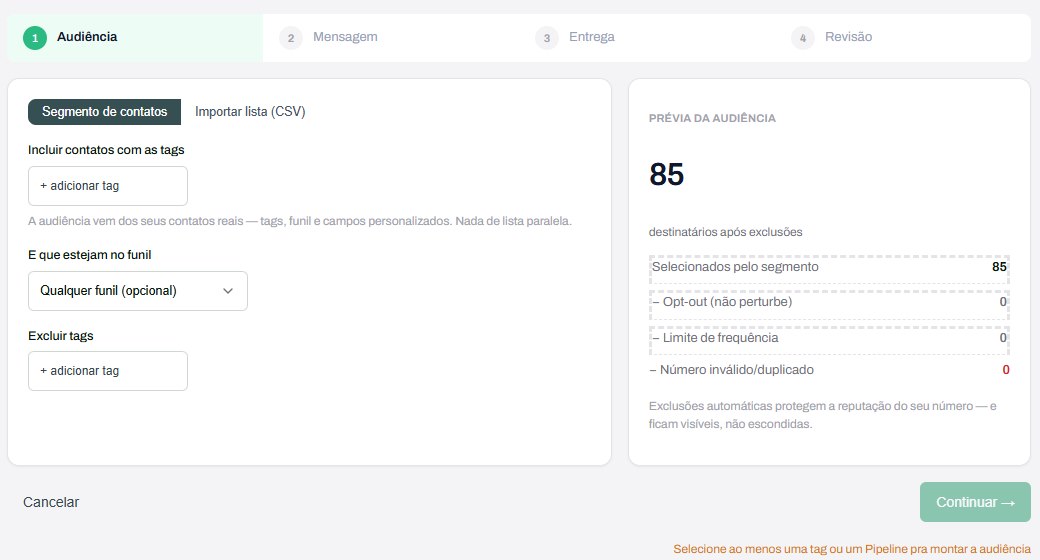Image resolution: width=1040 pixels, height=560 pixels.
Task: Add a tag under Incluir contatos
Action: 107,186
